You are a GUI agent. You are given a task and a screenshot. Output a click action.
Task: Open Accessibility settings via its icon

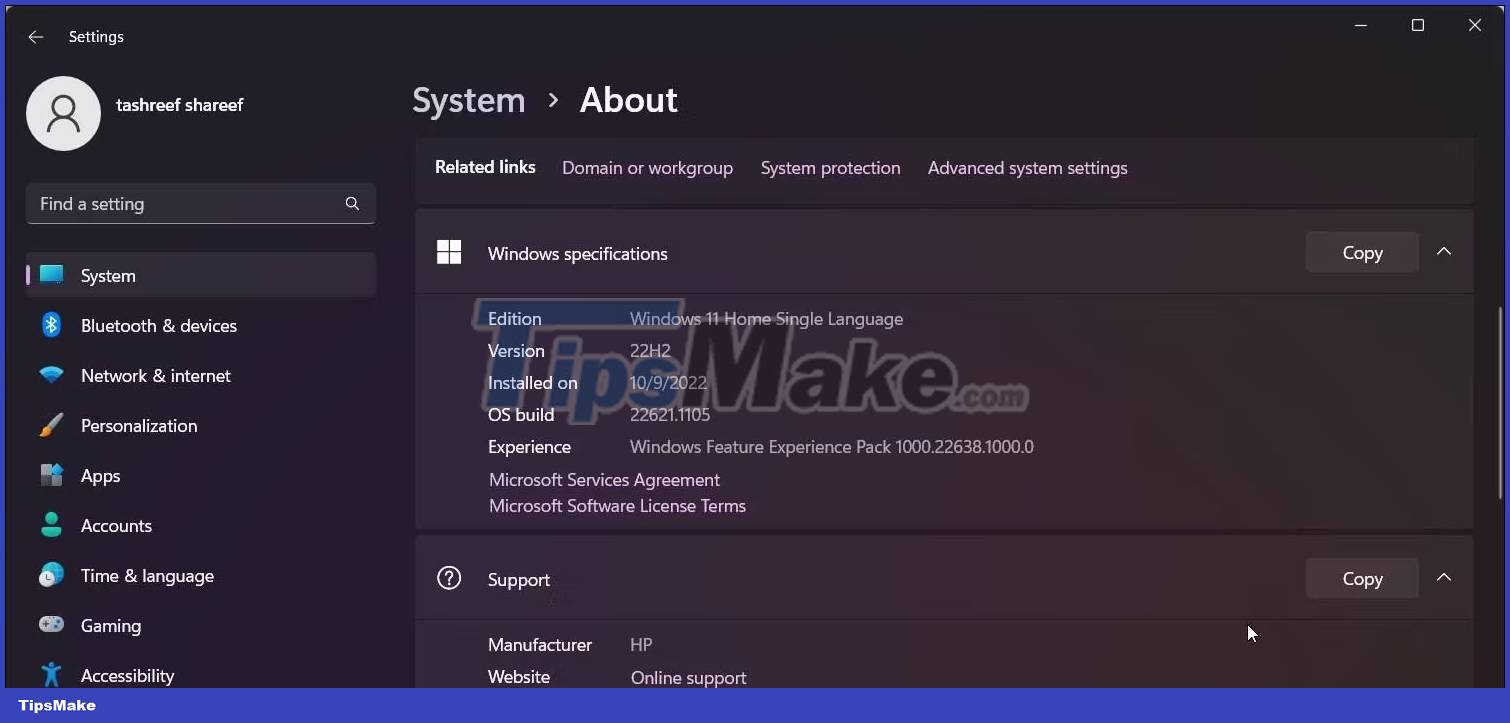click(x=51, y=675)
